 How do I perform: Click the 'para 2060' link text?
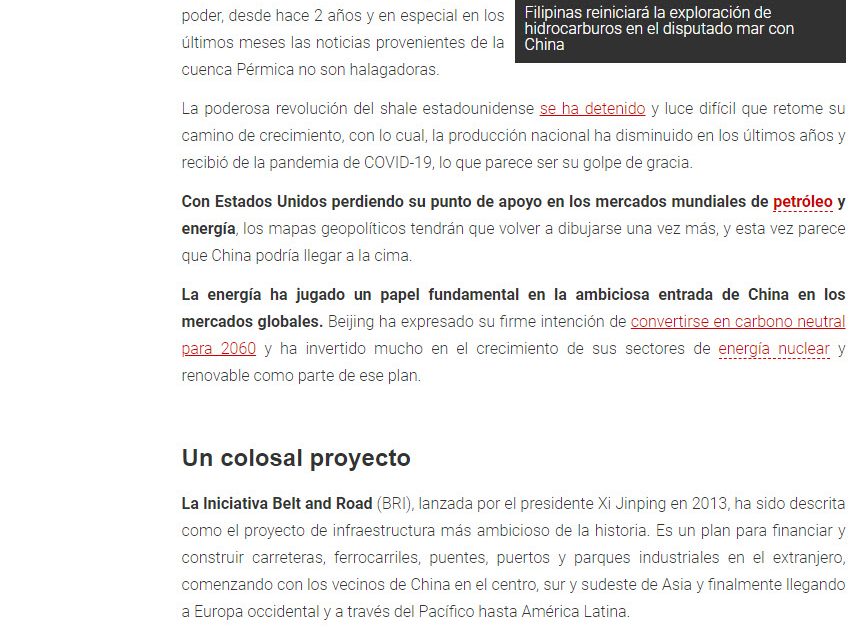(218, 349)
